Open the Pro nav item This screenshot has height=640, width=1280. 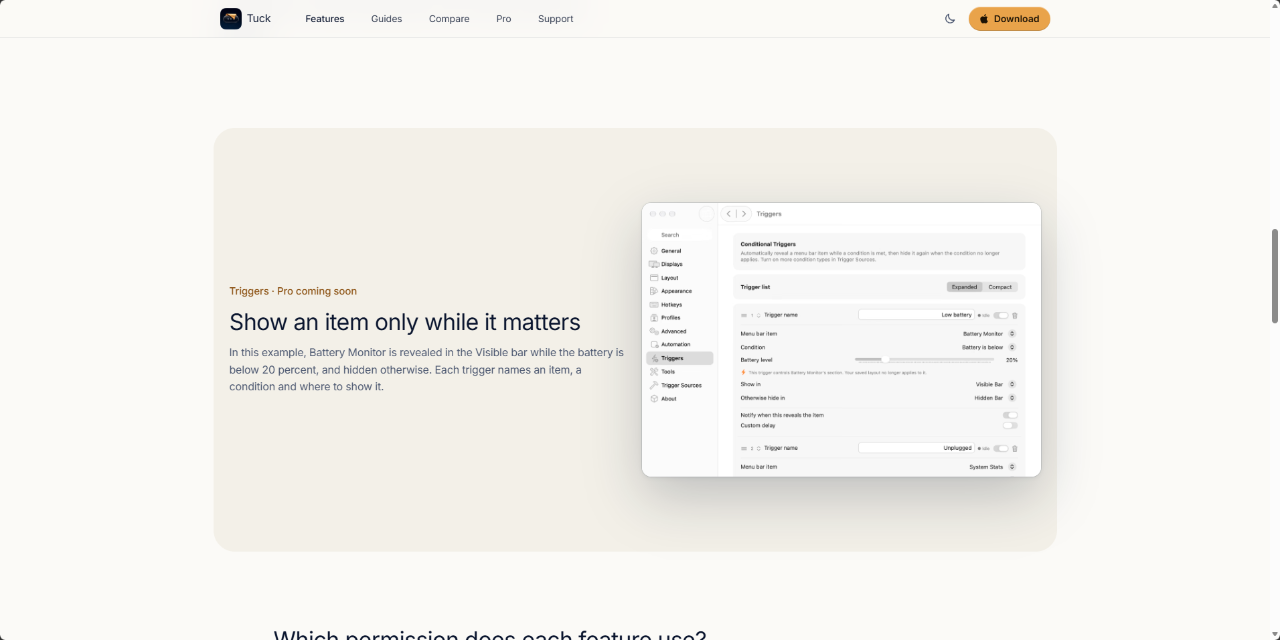(x=504, y=19)
